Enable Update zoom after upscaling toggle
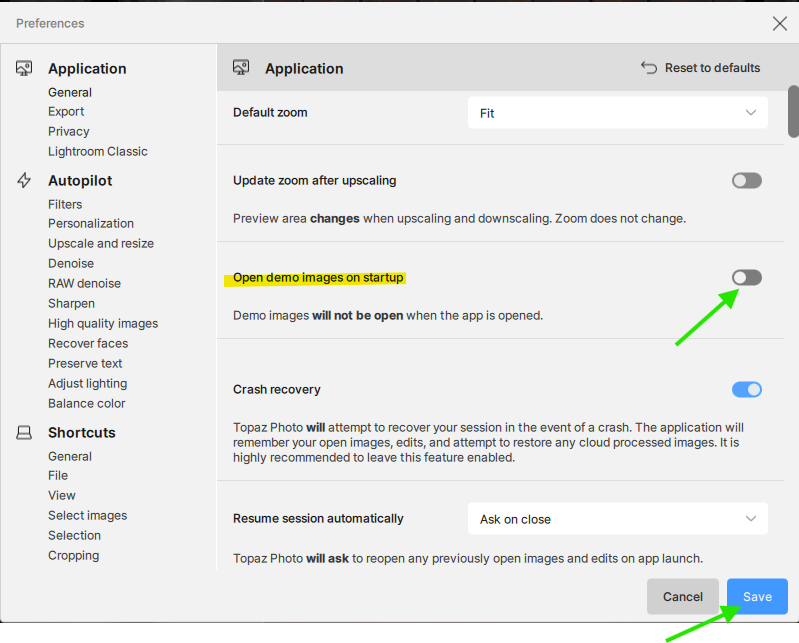 (746, 181)
